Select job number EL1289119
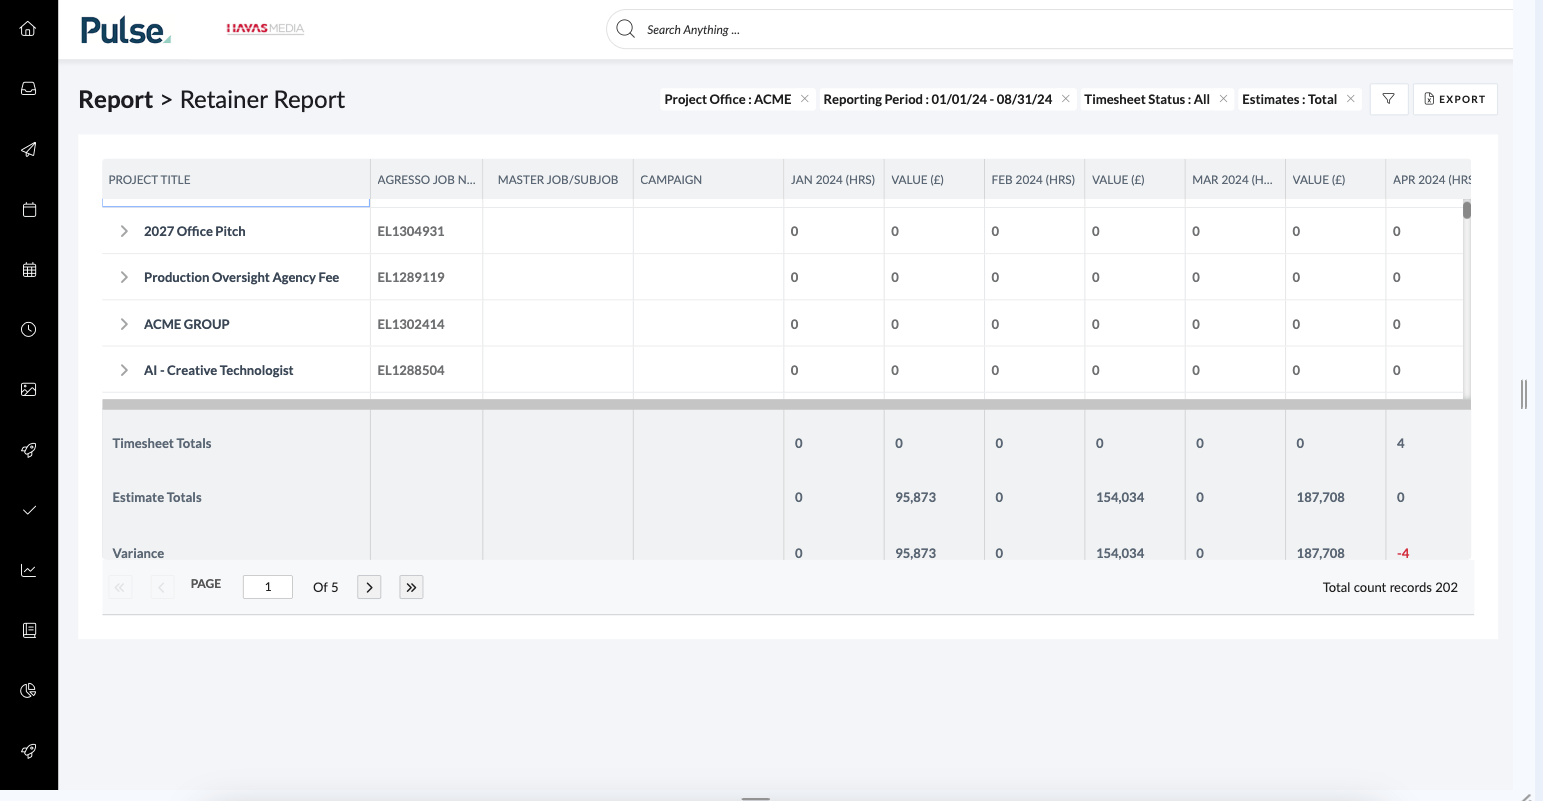The image size is (1543, 801). 411,277
